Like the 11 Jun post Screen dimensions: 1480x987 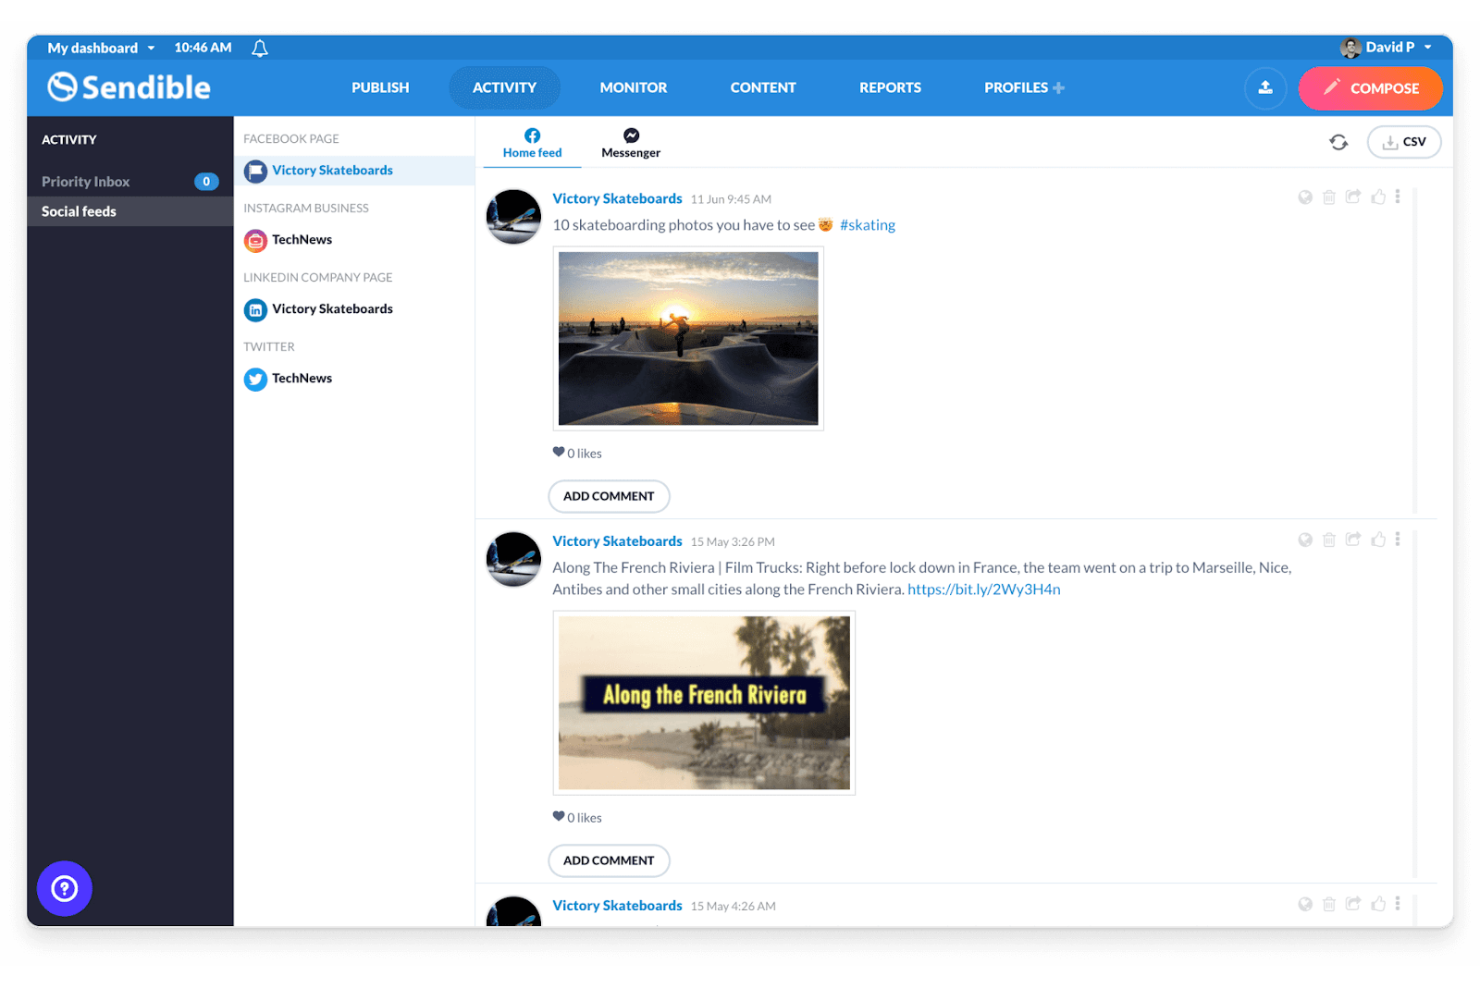1378,197
